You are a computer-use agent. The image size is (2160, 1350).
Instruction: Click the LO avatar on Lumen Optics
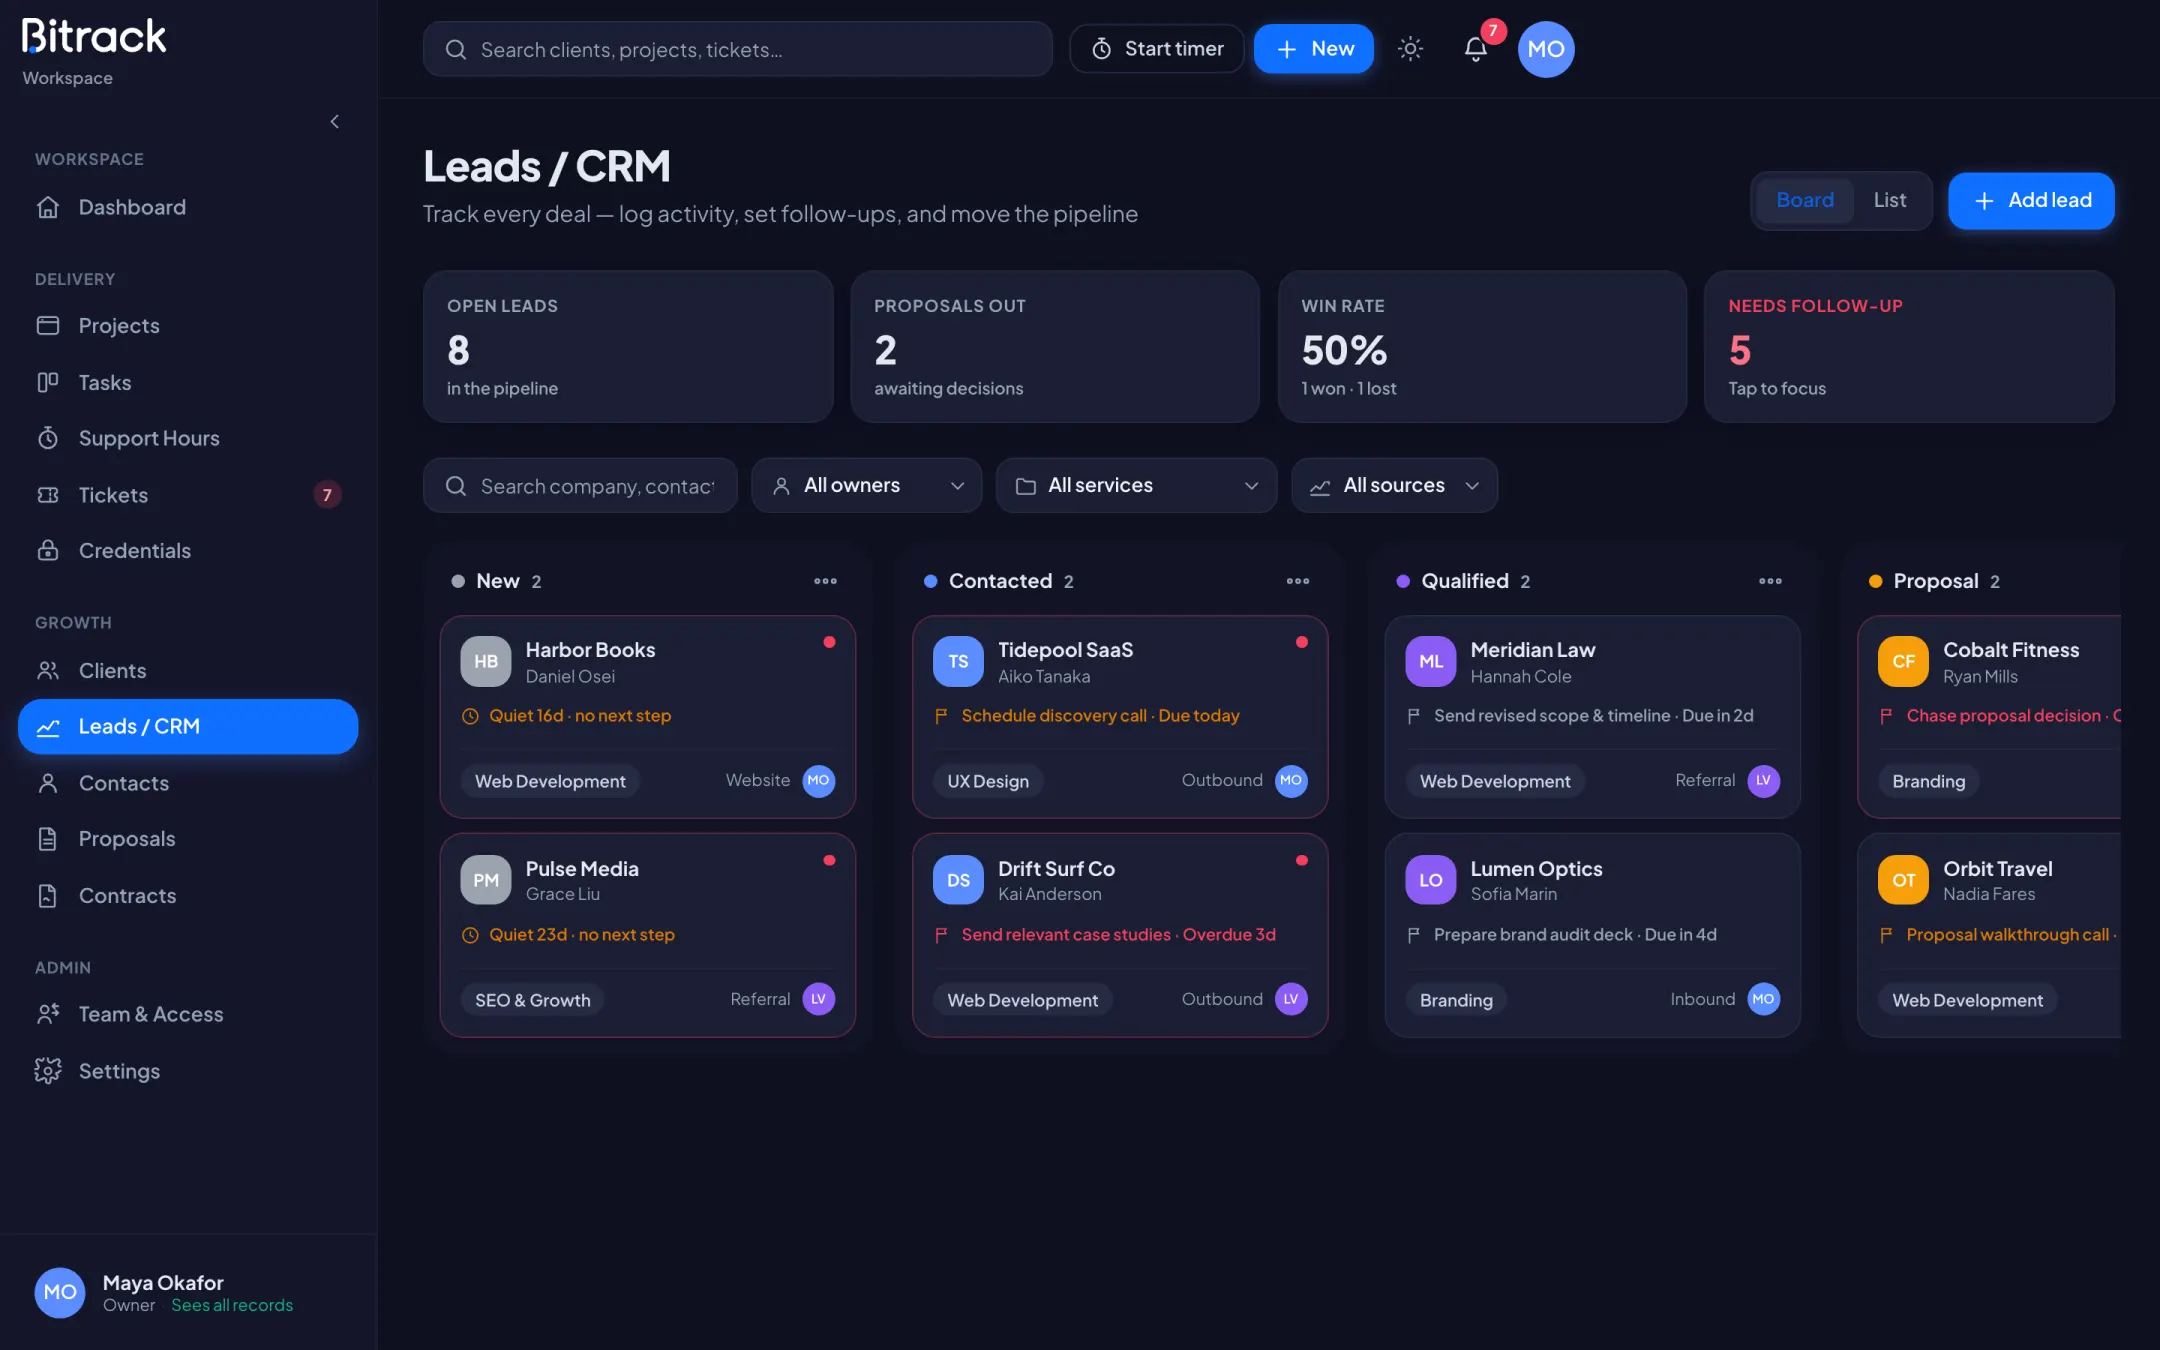click(x=1431, y=880)
